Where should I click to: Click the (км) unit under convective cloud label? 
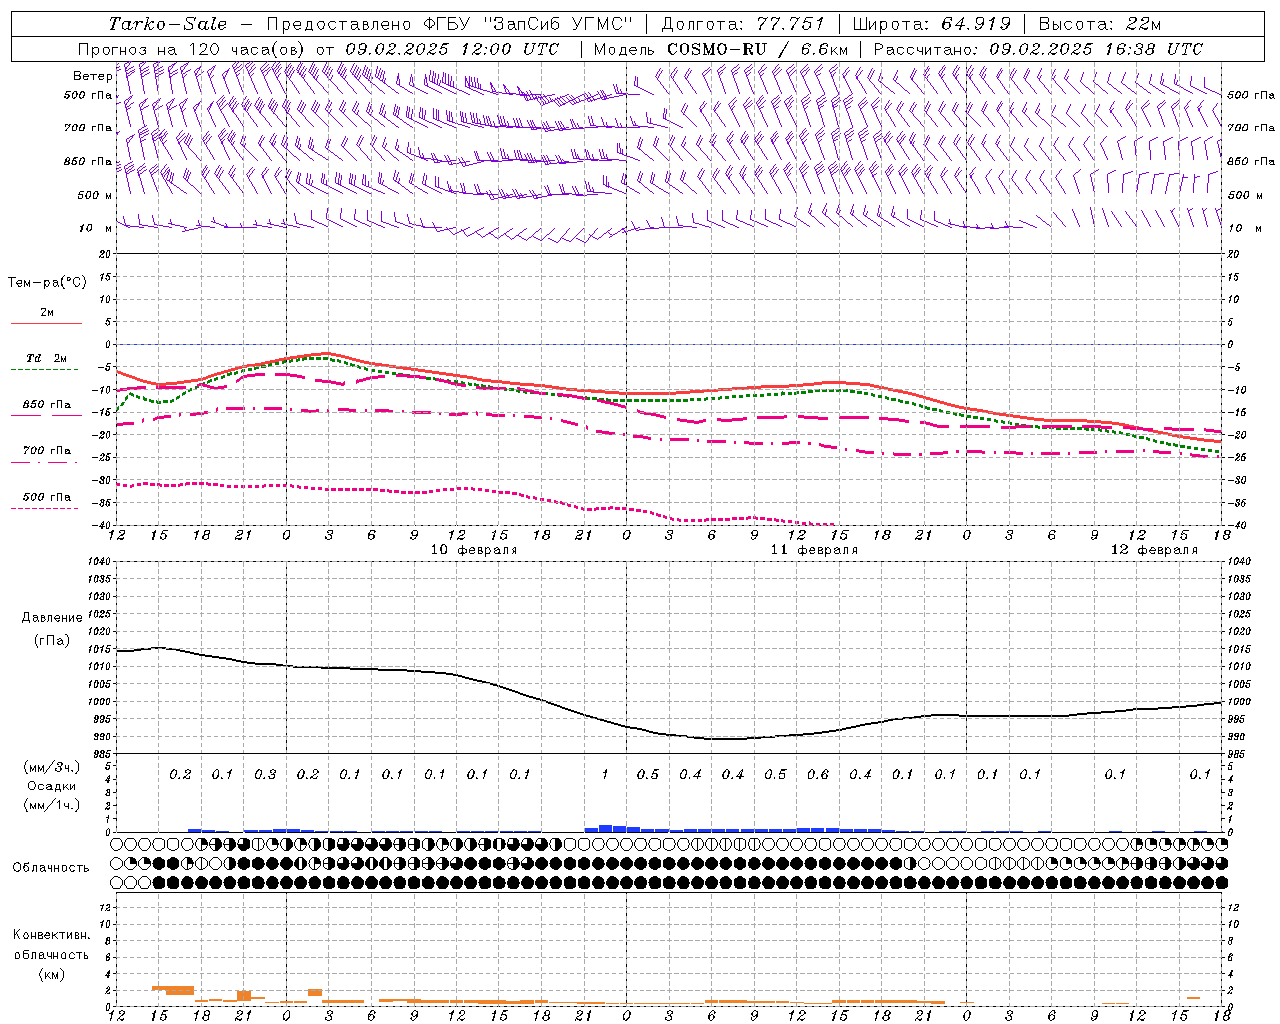[51, 974]
